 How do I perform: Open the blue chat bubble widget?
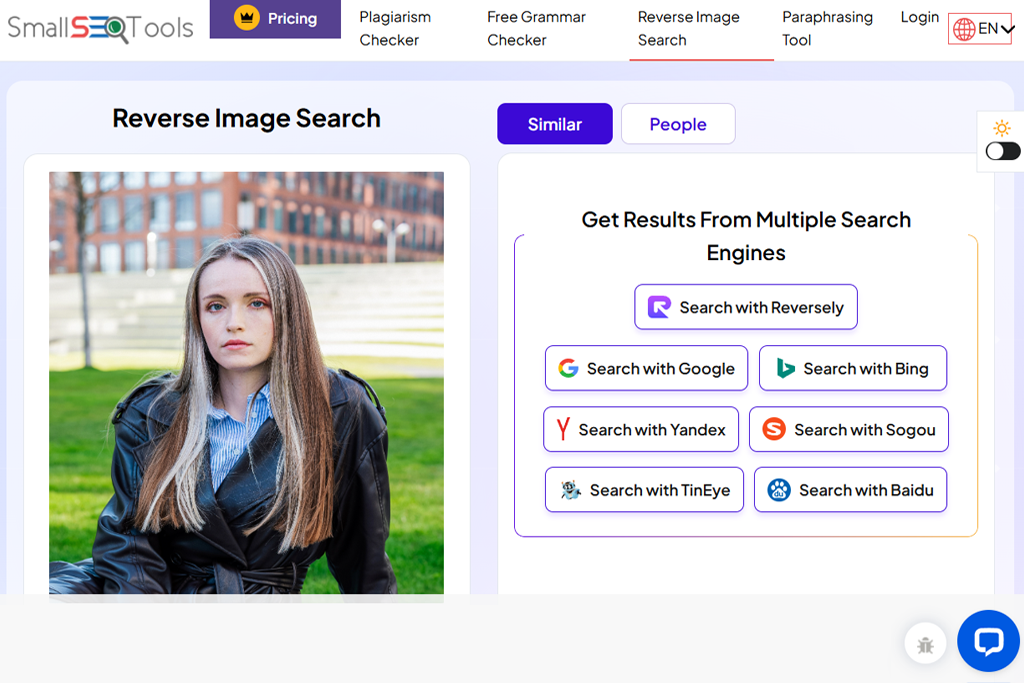[988, 641]
